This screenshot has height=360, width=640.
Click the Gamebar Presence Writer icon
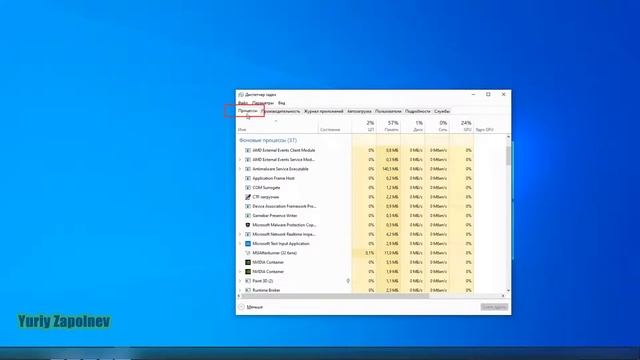pos(248,216)
